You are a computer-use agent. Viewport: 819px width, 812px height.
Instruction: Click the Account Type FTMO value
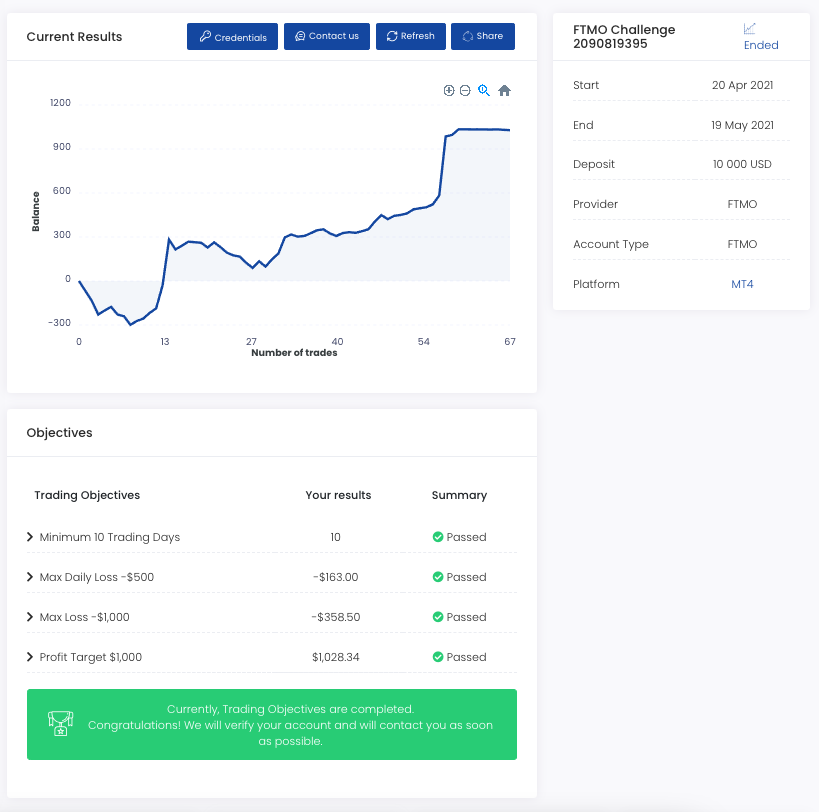tap(742, 244)
